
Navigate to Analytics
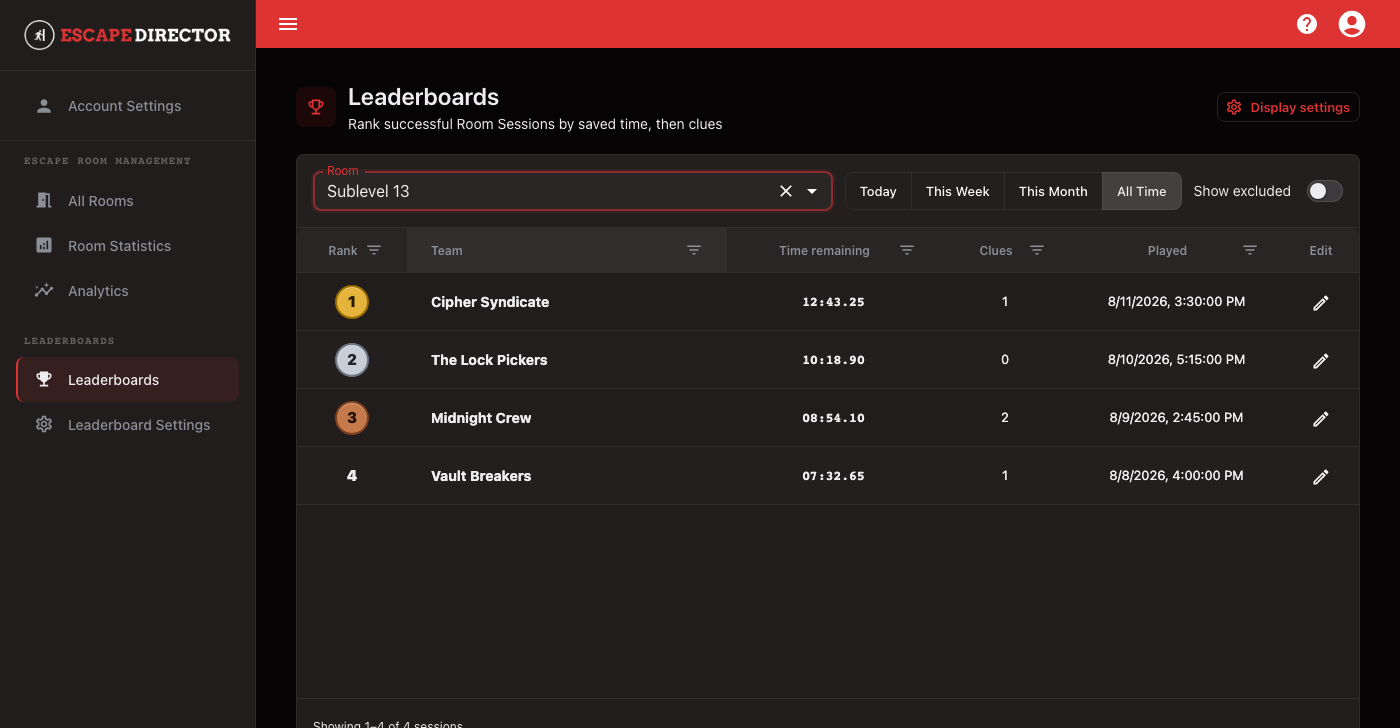click(127, 291)
